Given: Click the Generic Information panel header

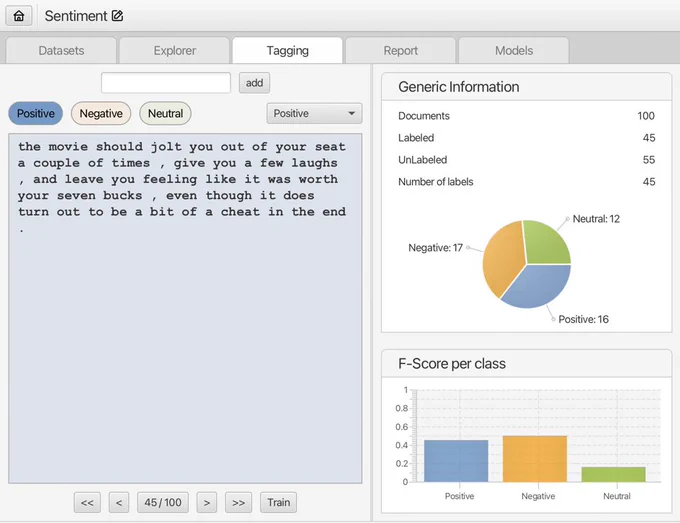Looking at the screenshot, I should coord(526,87).
